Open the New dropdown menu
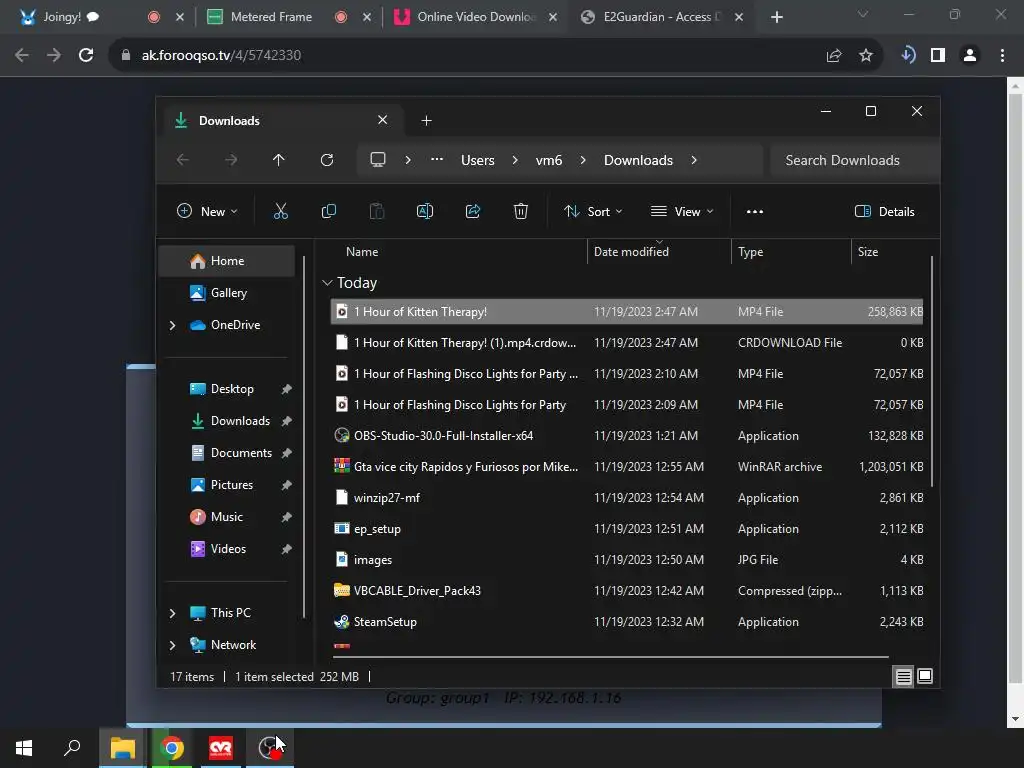The image size is (1024, 768). point(207,211)
